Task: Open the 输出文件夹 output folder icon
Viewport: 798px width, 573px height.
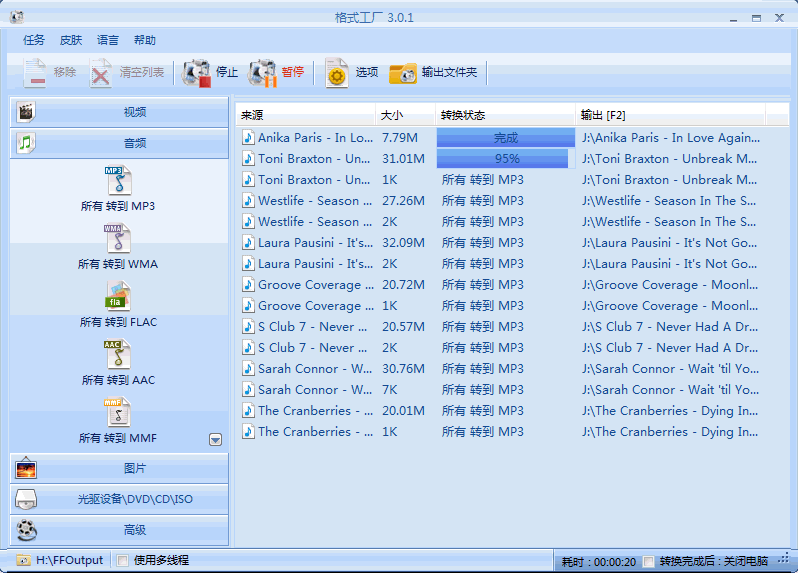Action: (x=403, y=73)
